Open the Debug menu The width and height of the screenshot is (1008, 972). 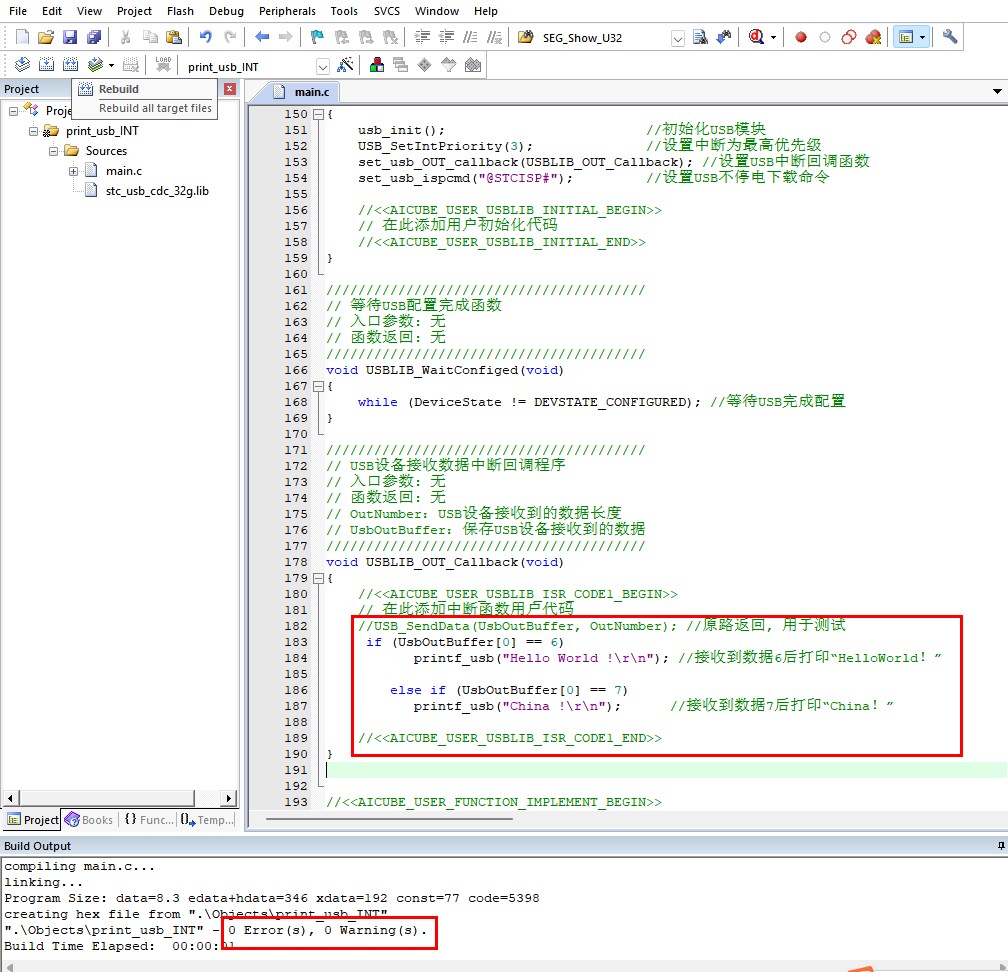coord(226,11)
